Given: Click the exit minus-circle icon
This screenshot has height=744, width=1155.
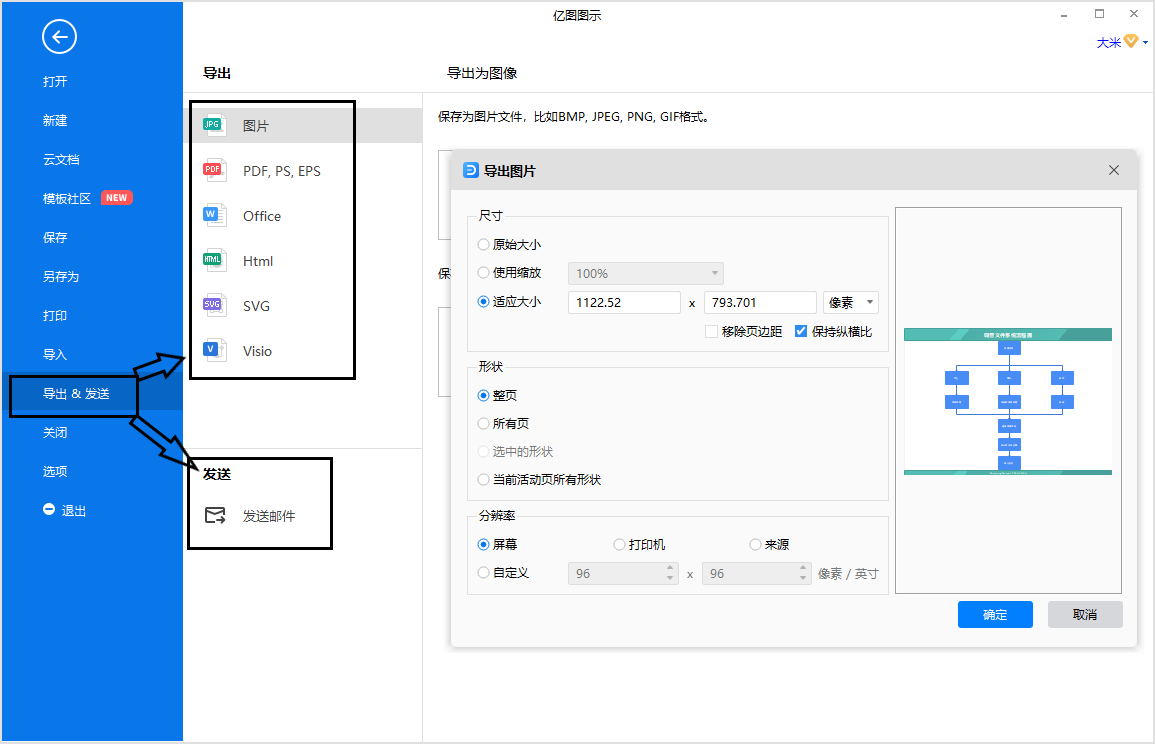Looking at the screenshot, I should (49, 509).
